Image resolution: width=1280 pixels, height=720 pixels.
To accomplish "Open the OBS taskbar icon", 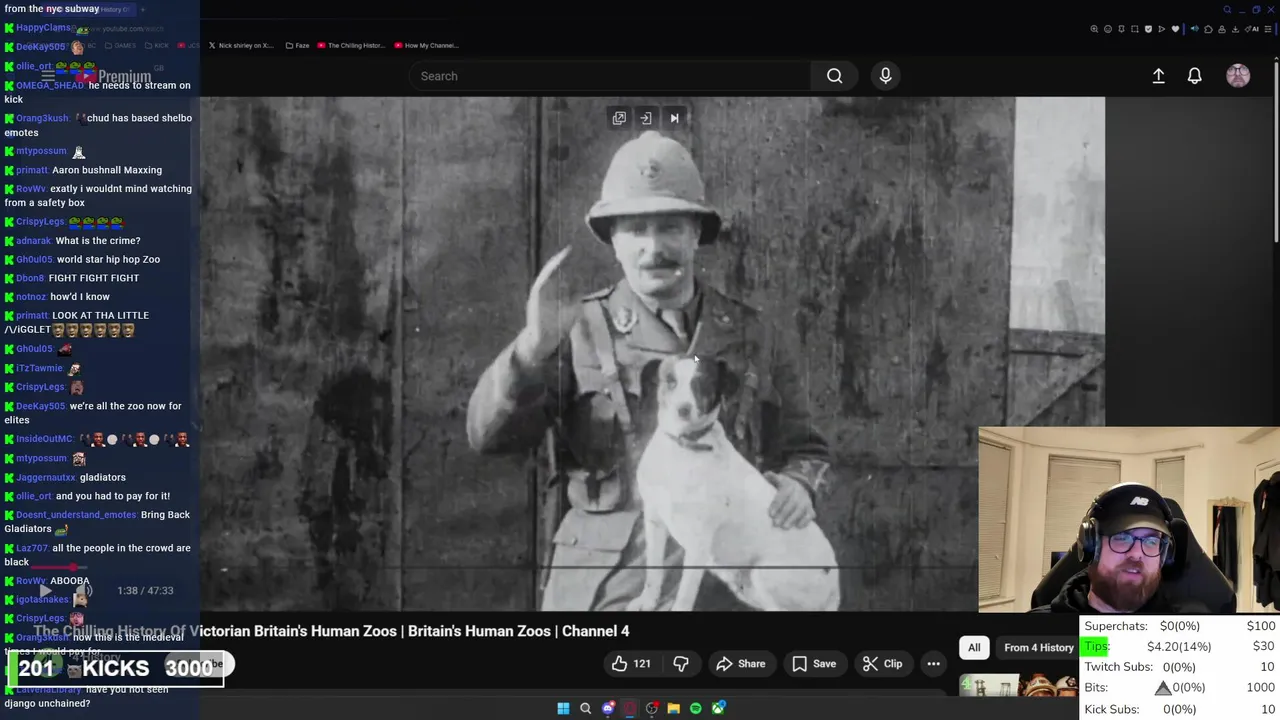I will tap(652, 709).
